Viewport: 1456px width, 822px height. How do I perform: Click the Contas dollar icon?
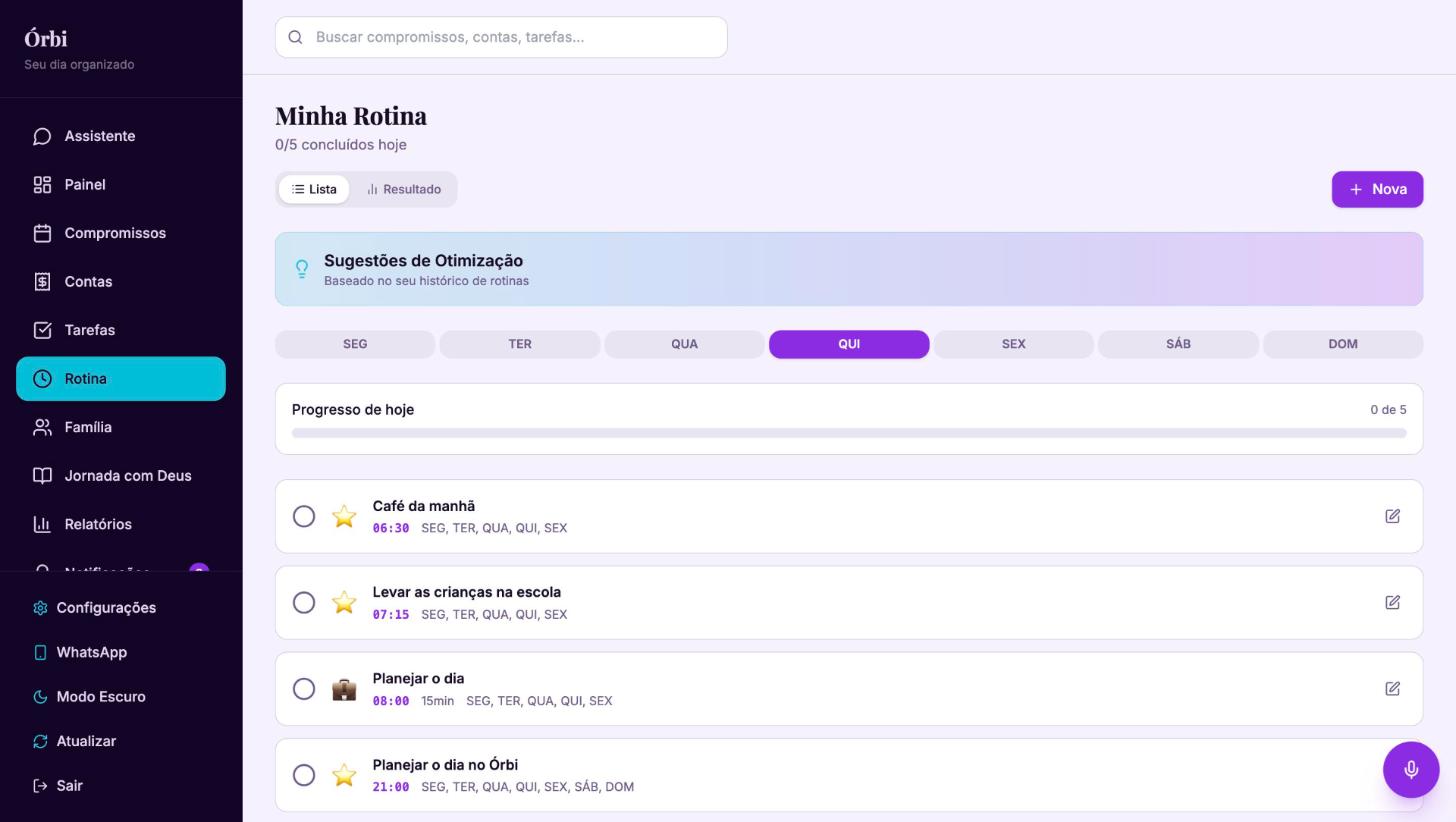pos(42,282)
